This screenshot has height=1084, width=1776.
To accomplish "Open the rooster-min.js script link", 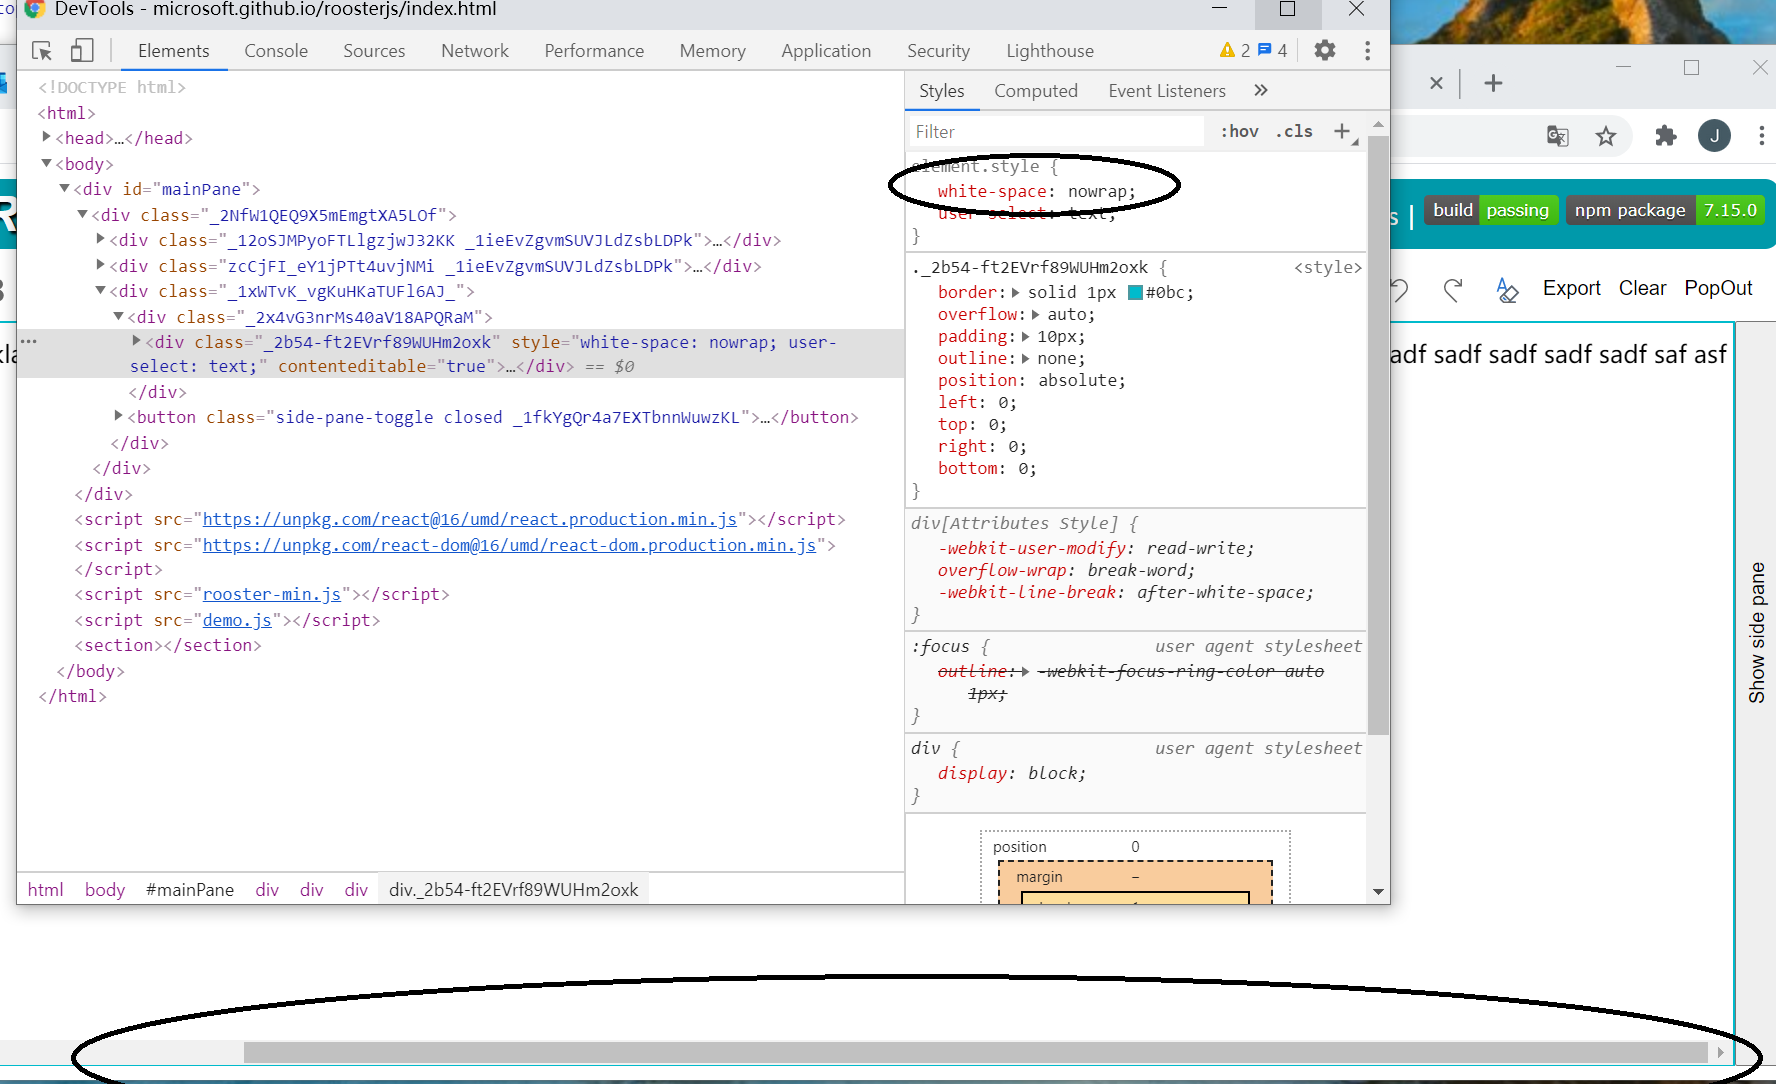I will click(272, 594).
